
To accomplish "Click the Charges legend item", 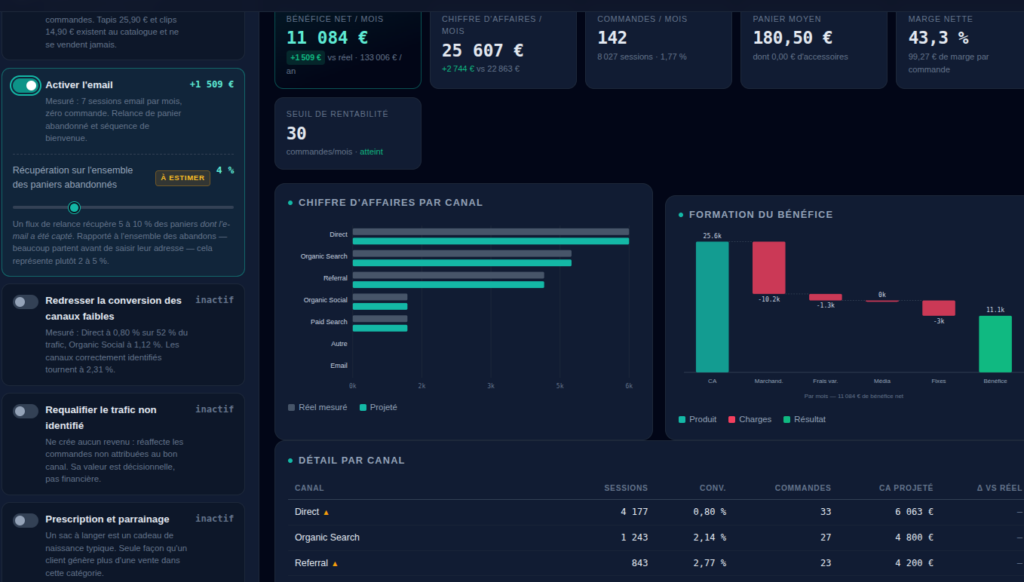I will click(750, 419).
